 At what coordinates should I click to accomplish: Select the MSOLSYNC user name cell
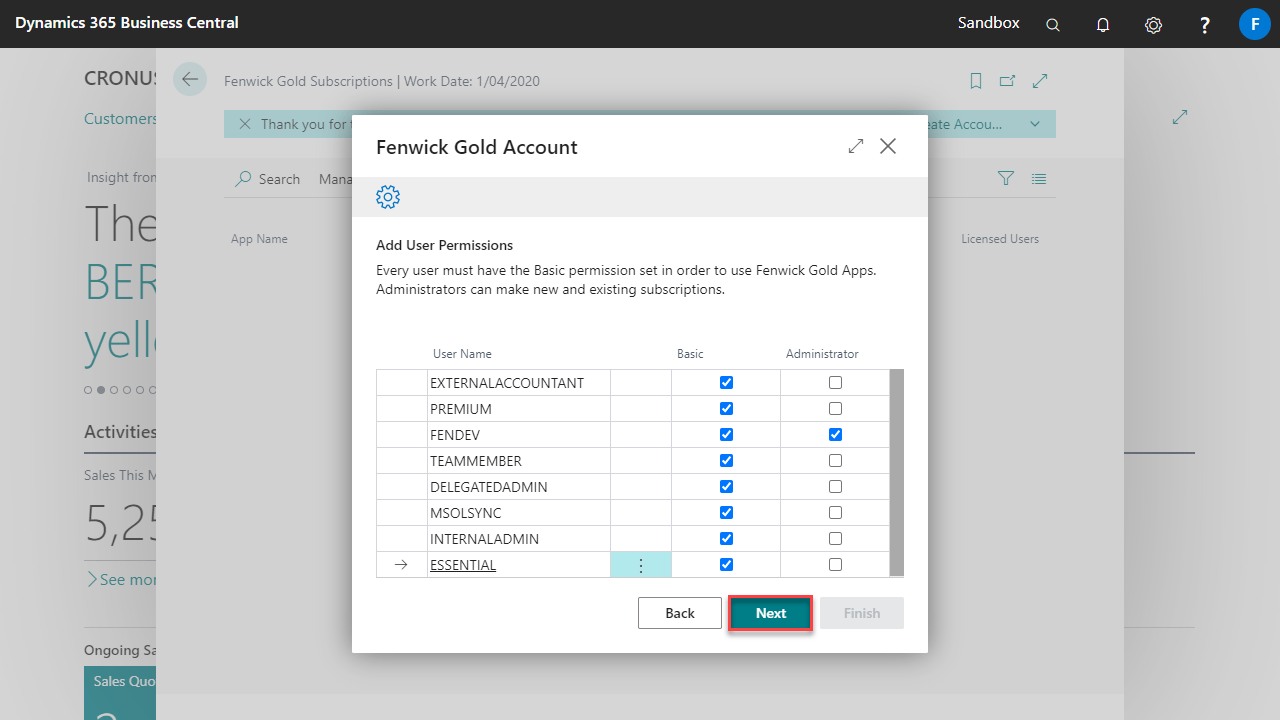pyautogui.click(x=519, y=513)
